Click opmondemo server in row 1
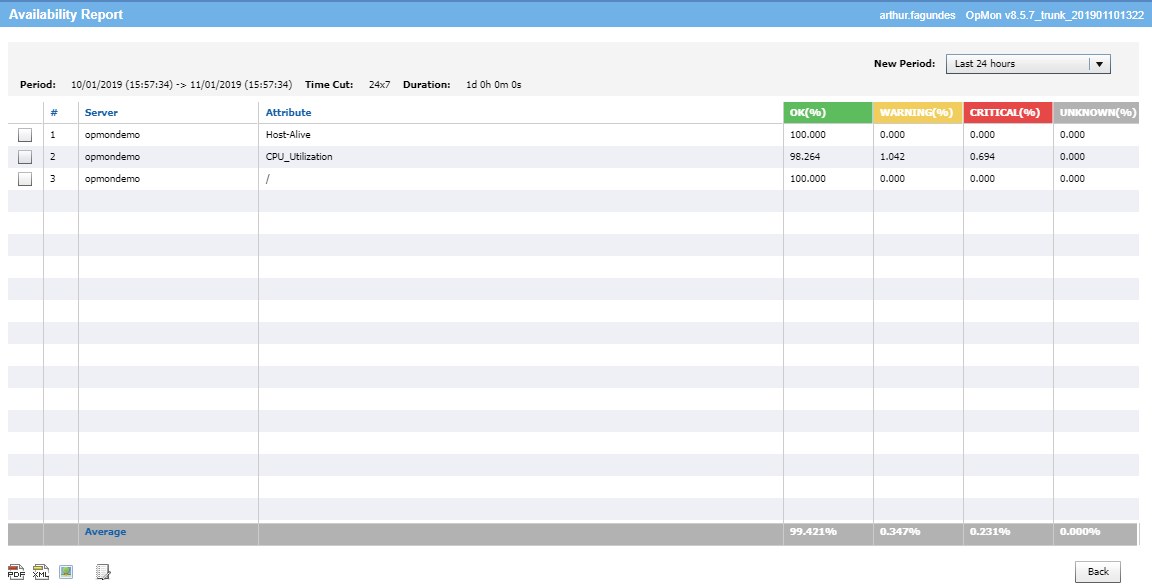 (x=112, y=135)
